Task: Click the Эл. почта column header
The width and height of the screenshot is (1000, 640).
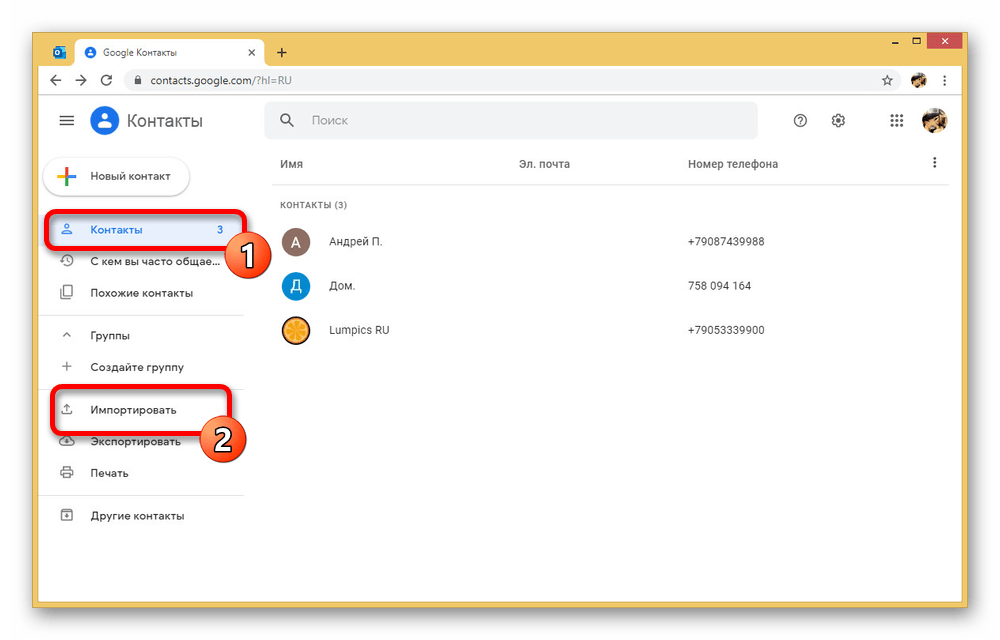Action: 544,164
